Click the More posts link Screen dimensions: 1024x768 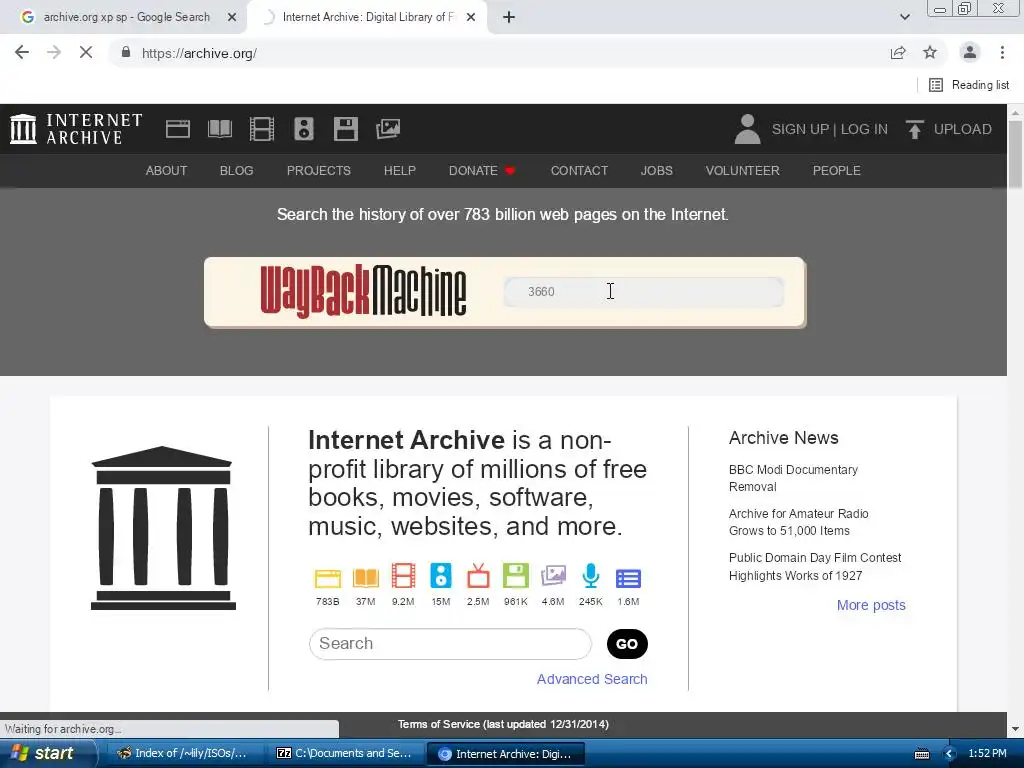pyautogui.click(x=871, y=605)
